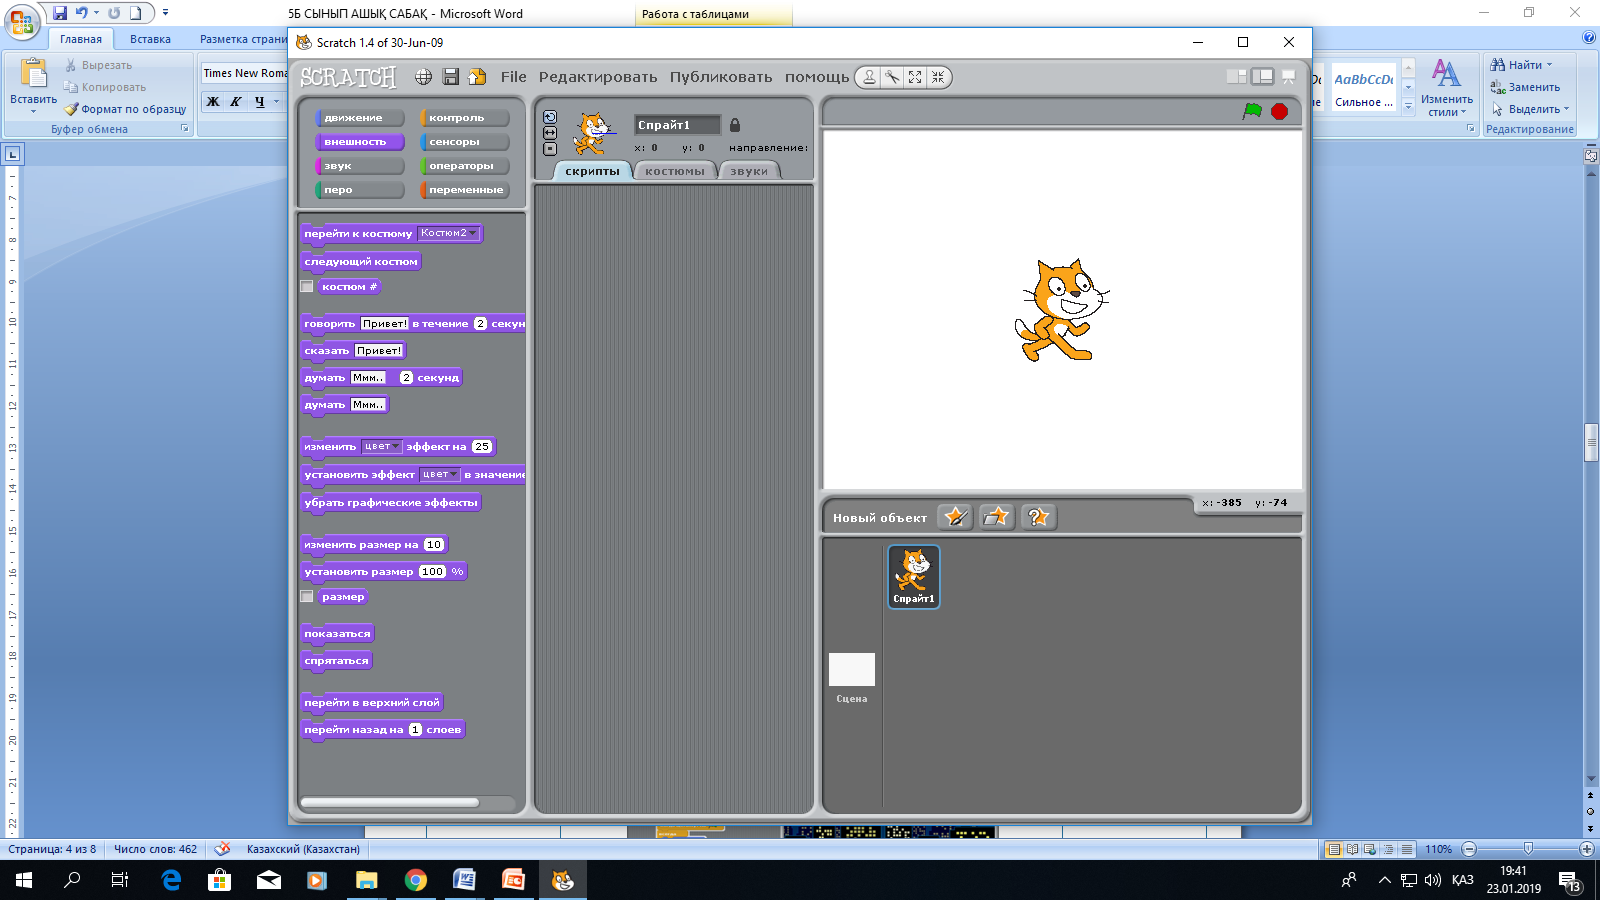1600x900 pixels.
Task: Open the File menu in Scratch
Action: [514, 77]
